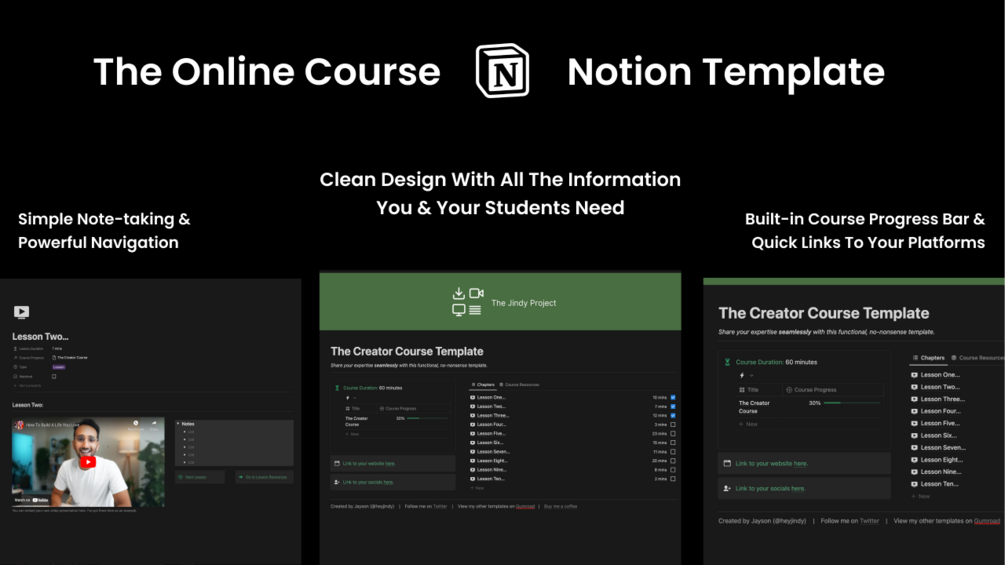Click the Lesson Nine icon in the right page
Screen dimensions: 1005x565
(x=914, y=472)
